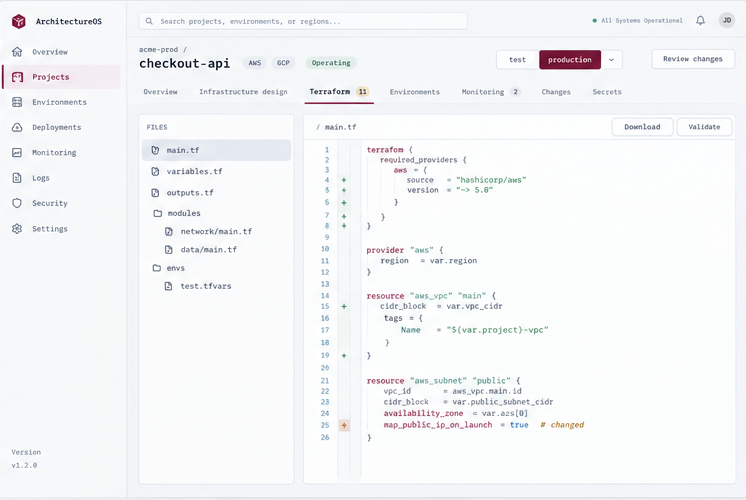Open the Environments tab

(414, 92)
